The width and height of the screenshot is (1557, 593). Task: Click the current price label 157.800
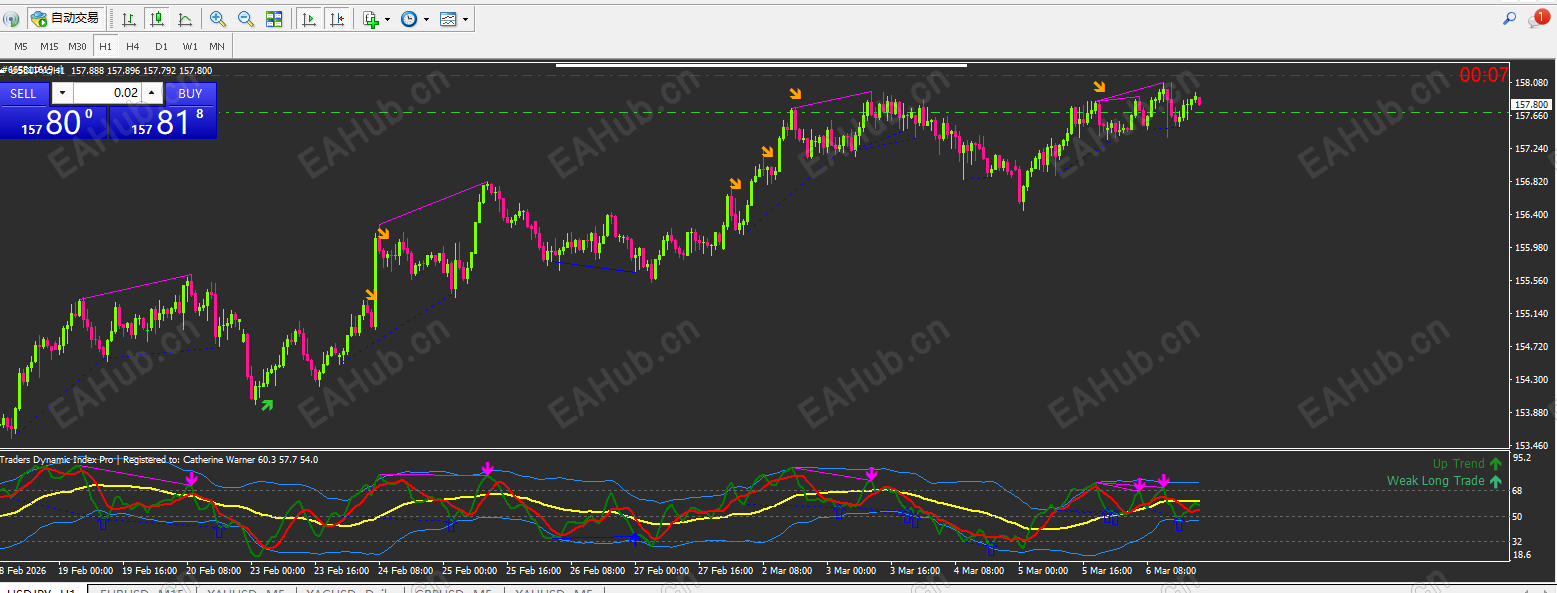point(1531,104)
